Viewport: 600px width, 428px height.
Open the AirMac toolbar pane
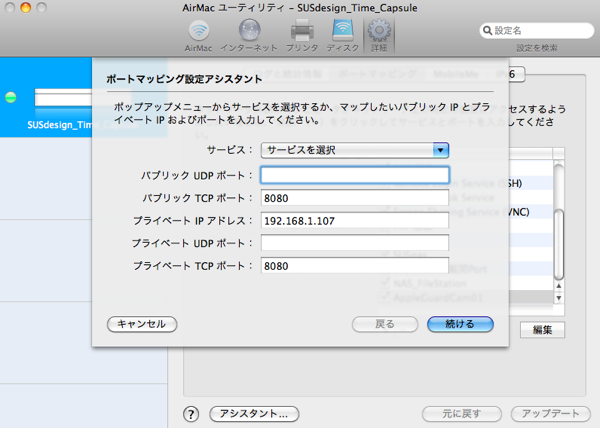(198, 36)
